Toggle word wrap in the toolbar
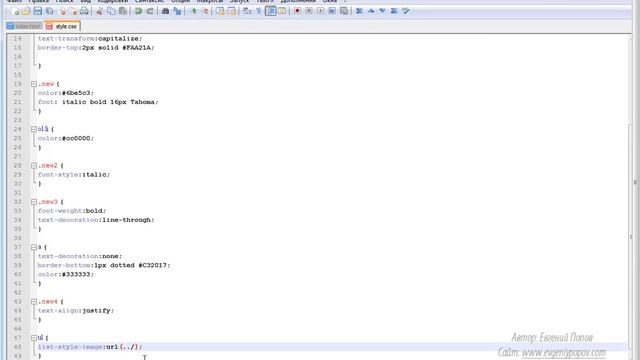The height and width of the screenshot is (360, 640). [x=247, y=11]
